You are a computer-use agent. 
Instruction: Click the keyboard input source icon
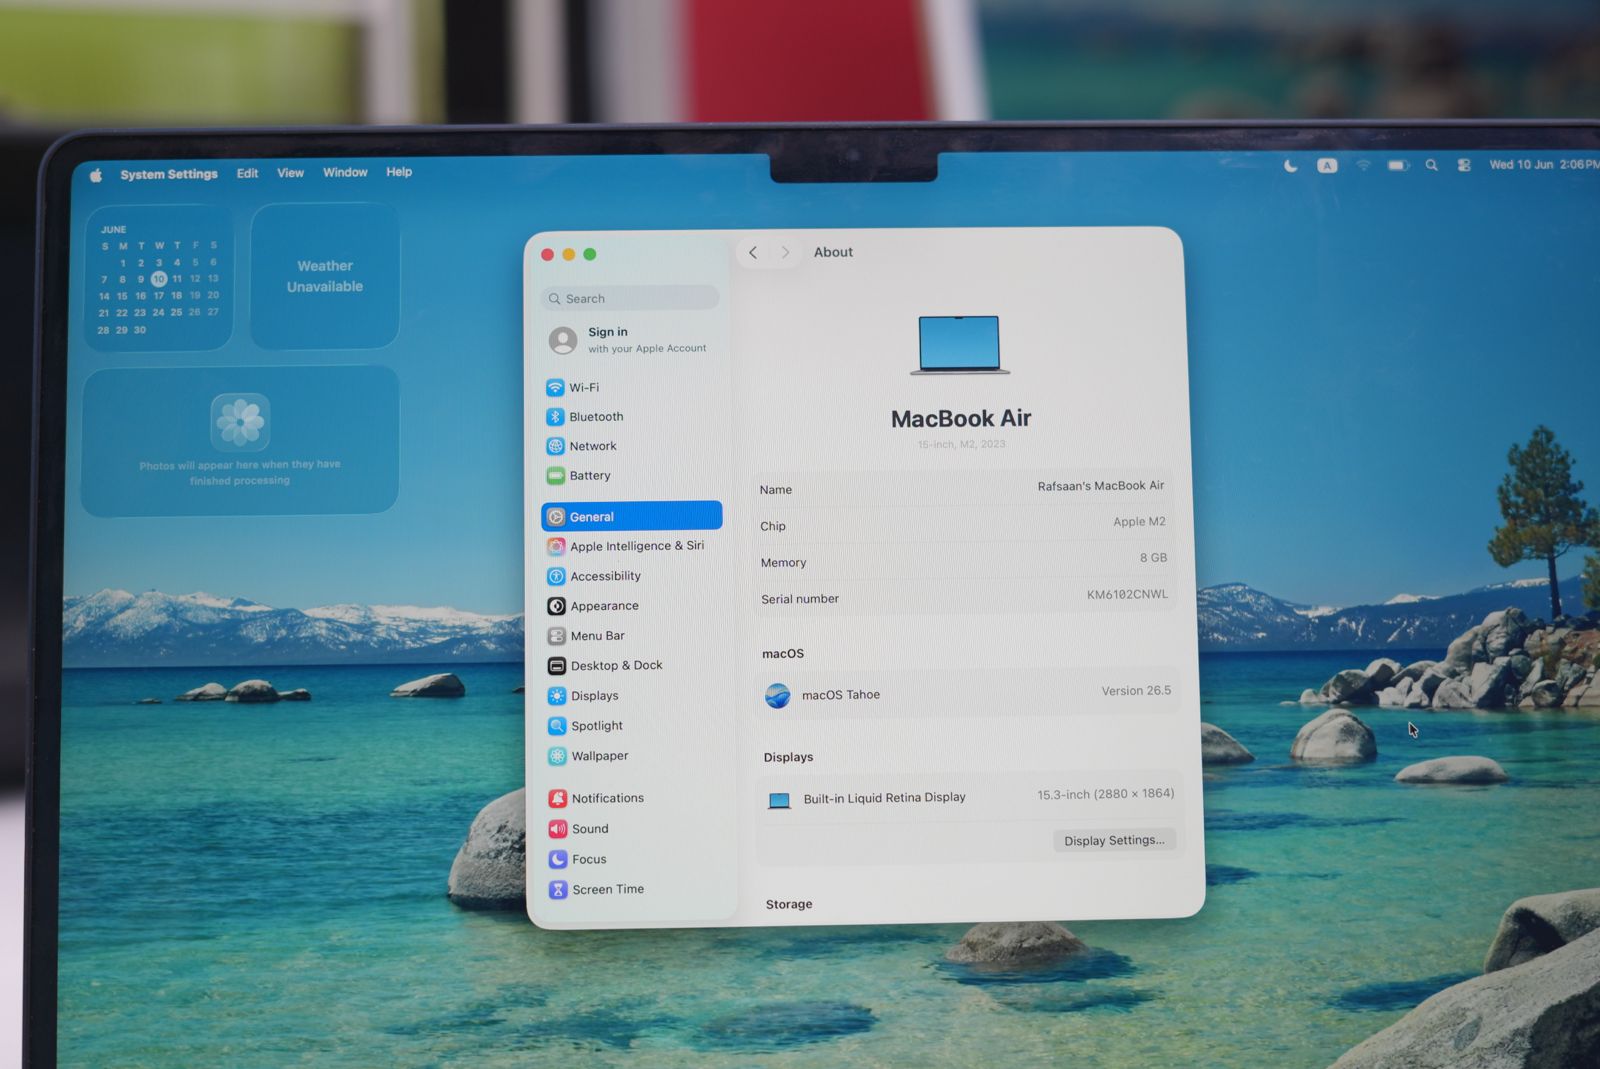pyautogui.click(x=1327, y=166)
